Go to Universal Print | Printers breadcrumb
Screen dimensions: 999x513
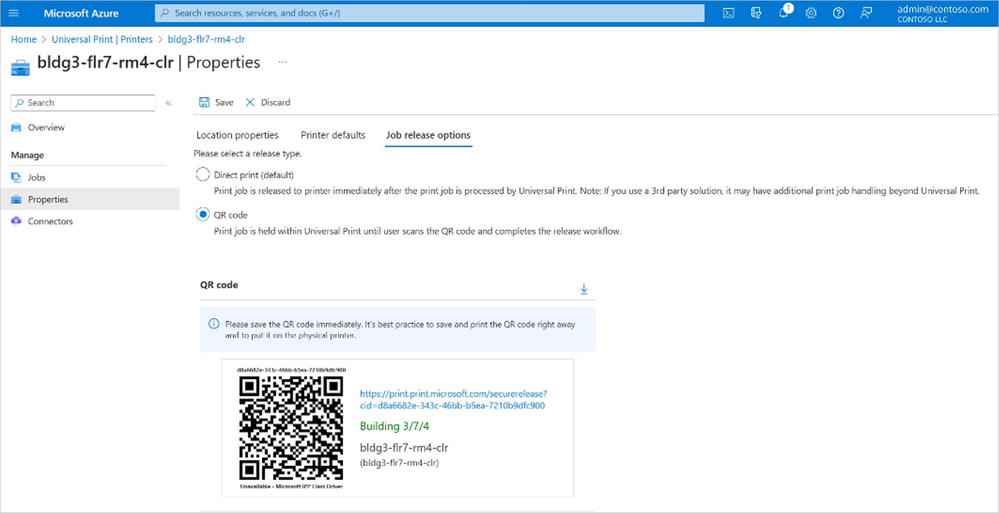coord(102,40)
